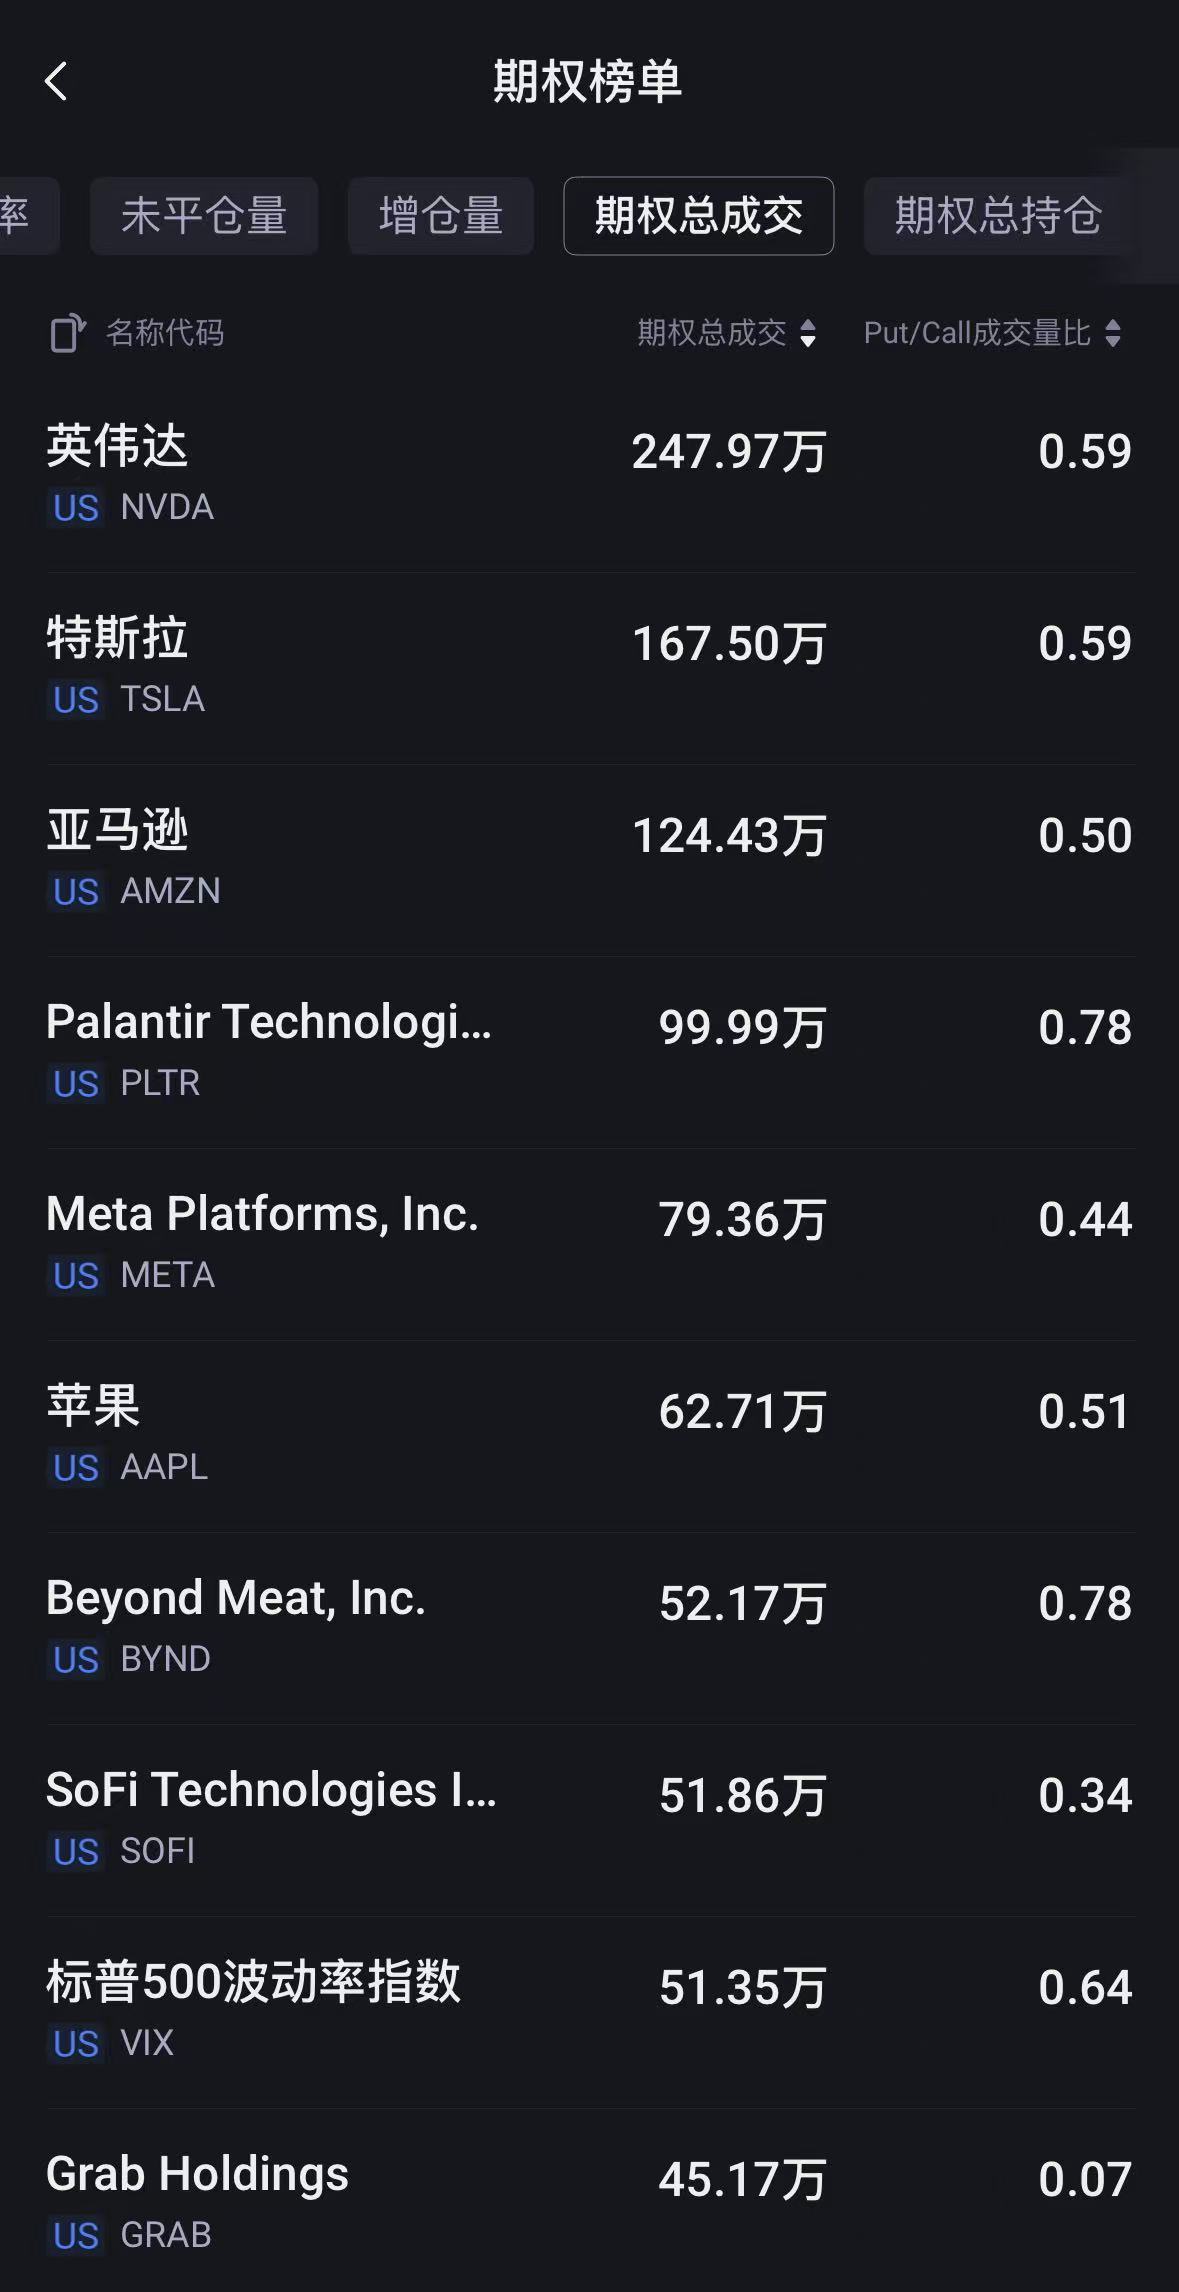
Task: Open the 亚马逊 AMZN row
Action: coord(589,858)
